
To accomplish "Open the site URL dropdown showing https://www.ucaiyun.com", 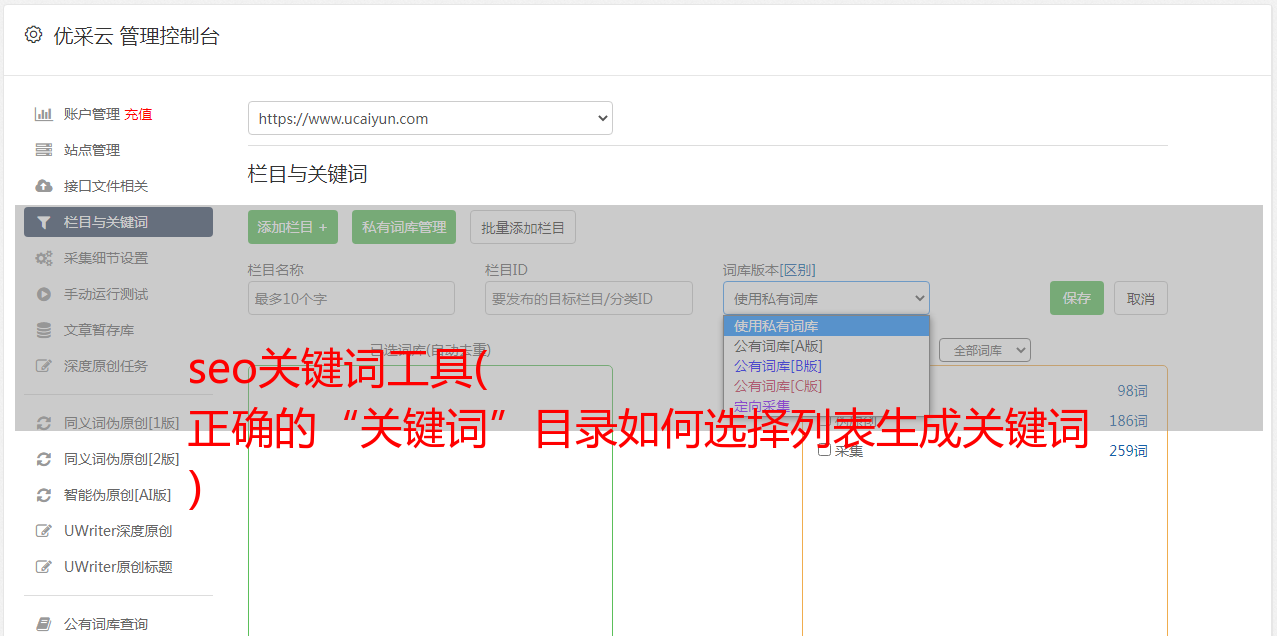I will tap(430, 118).
